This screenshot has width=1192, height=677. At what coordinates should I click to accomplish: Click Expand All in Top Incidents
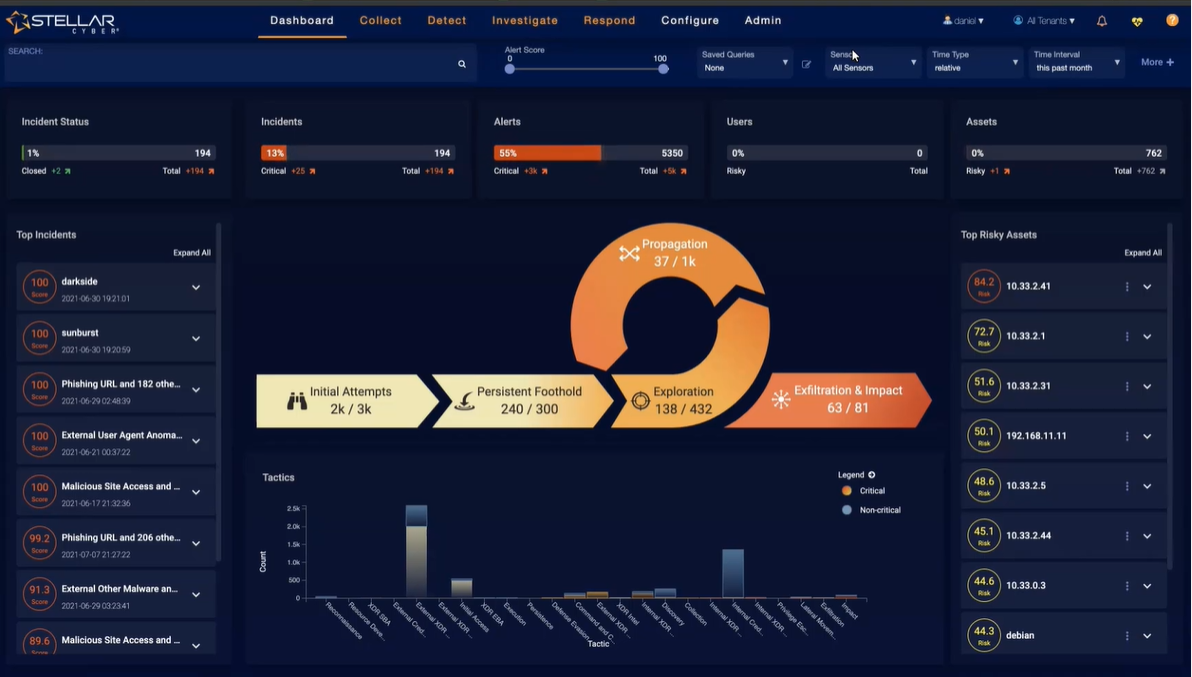[x=192, y=253]
